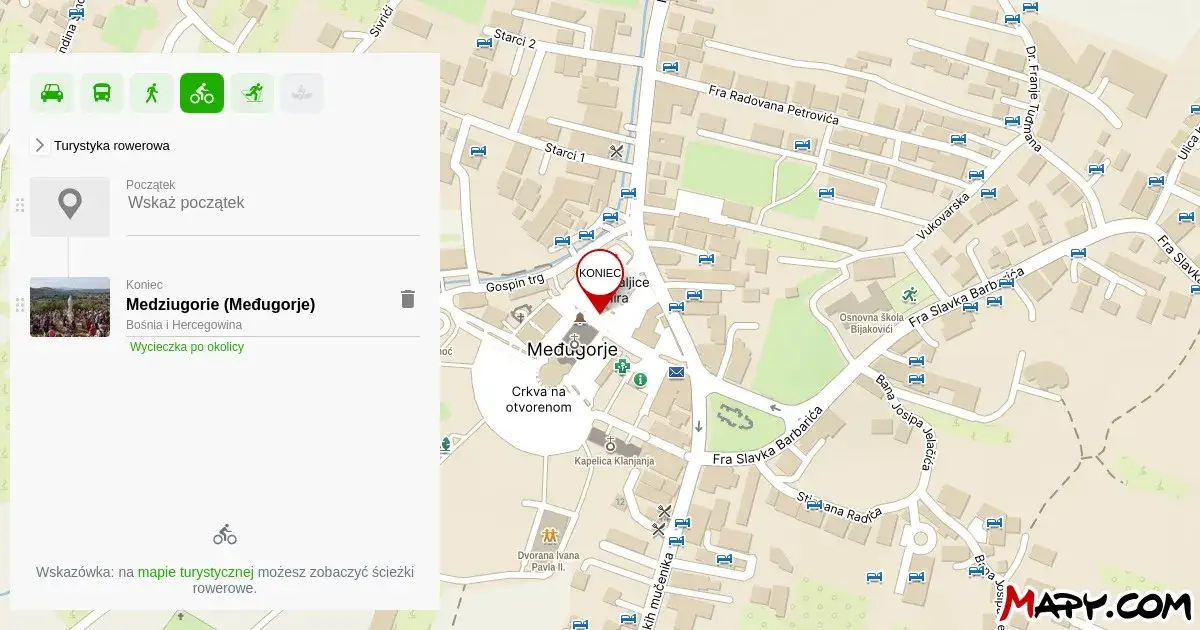The width and height of the screenshot is (1200, 630).
Task: Delete the Medziugorie destination with trash icon
Action: click(x=407, y=299)
